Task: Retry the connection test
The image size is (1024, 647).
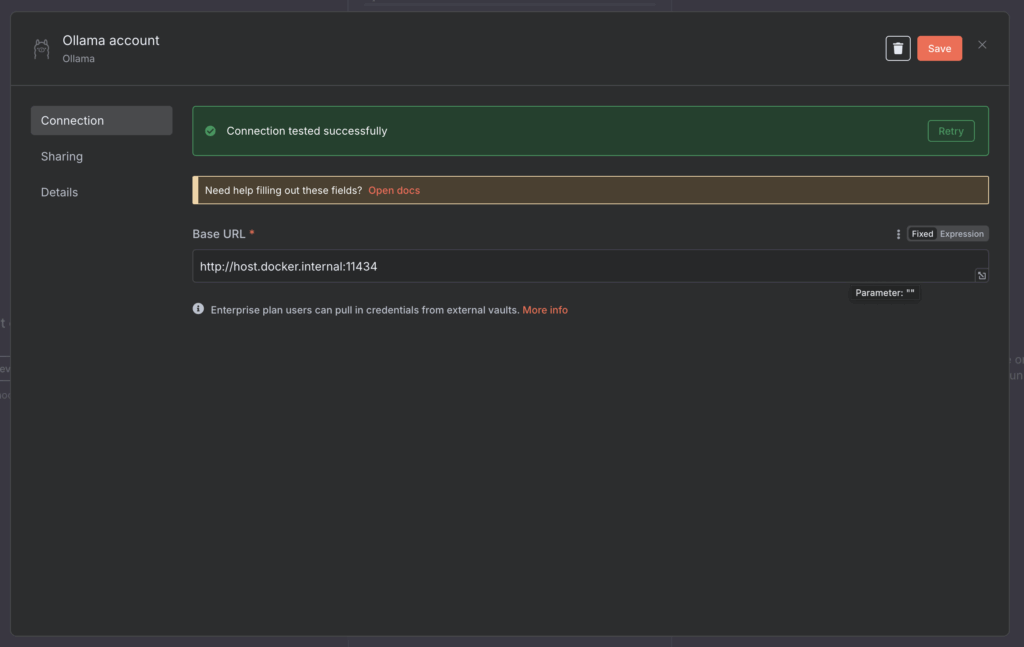Action: [950, 131]
